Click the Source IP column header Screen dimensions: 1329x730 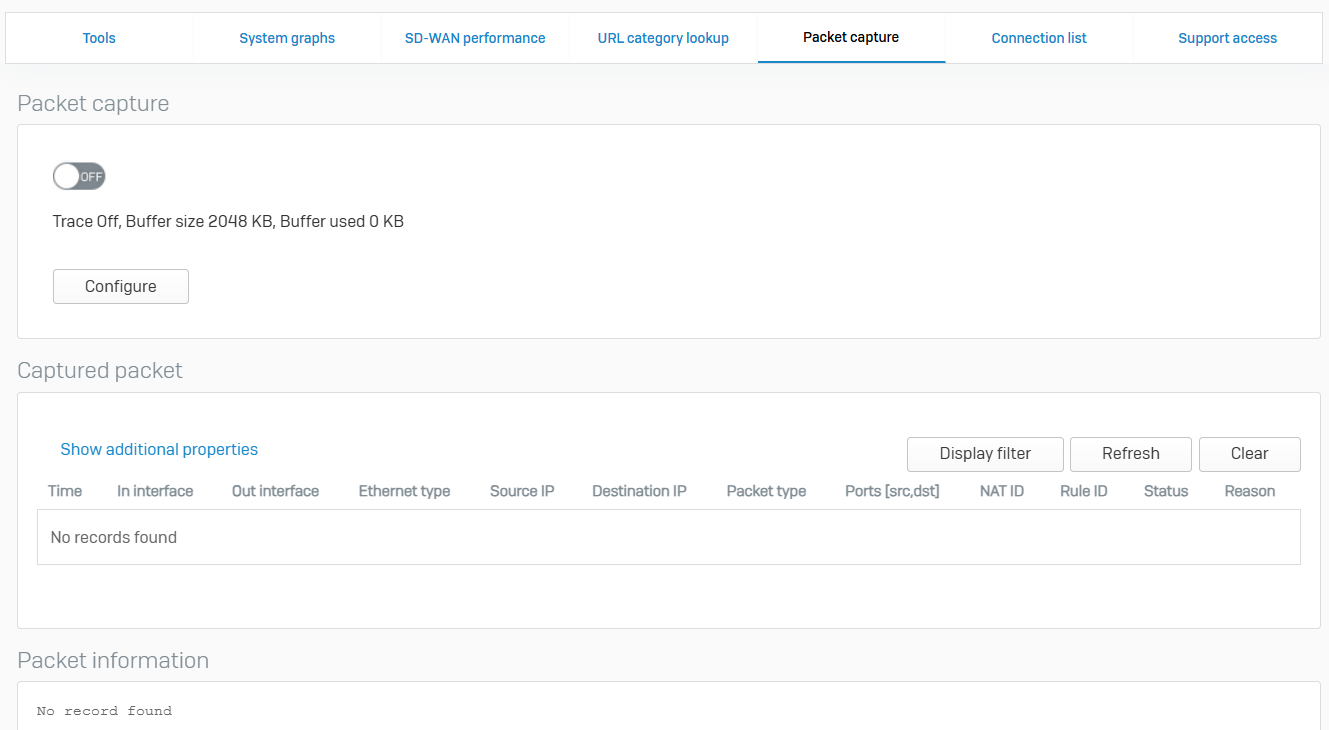(522, 491)
